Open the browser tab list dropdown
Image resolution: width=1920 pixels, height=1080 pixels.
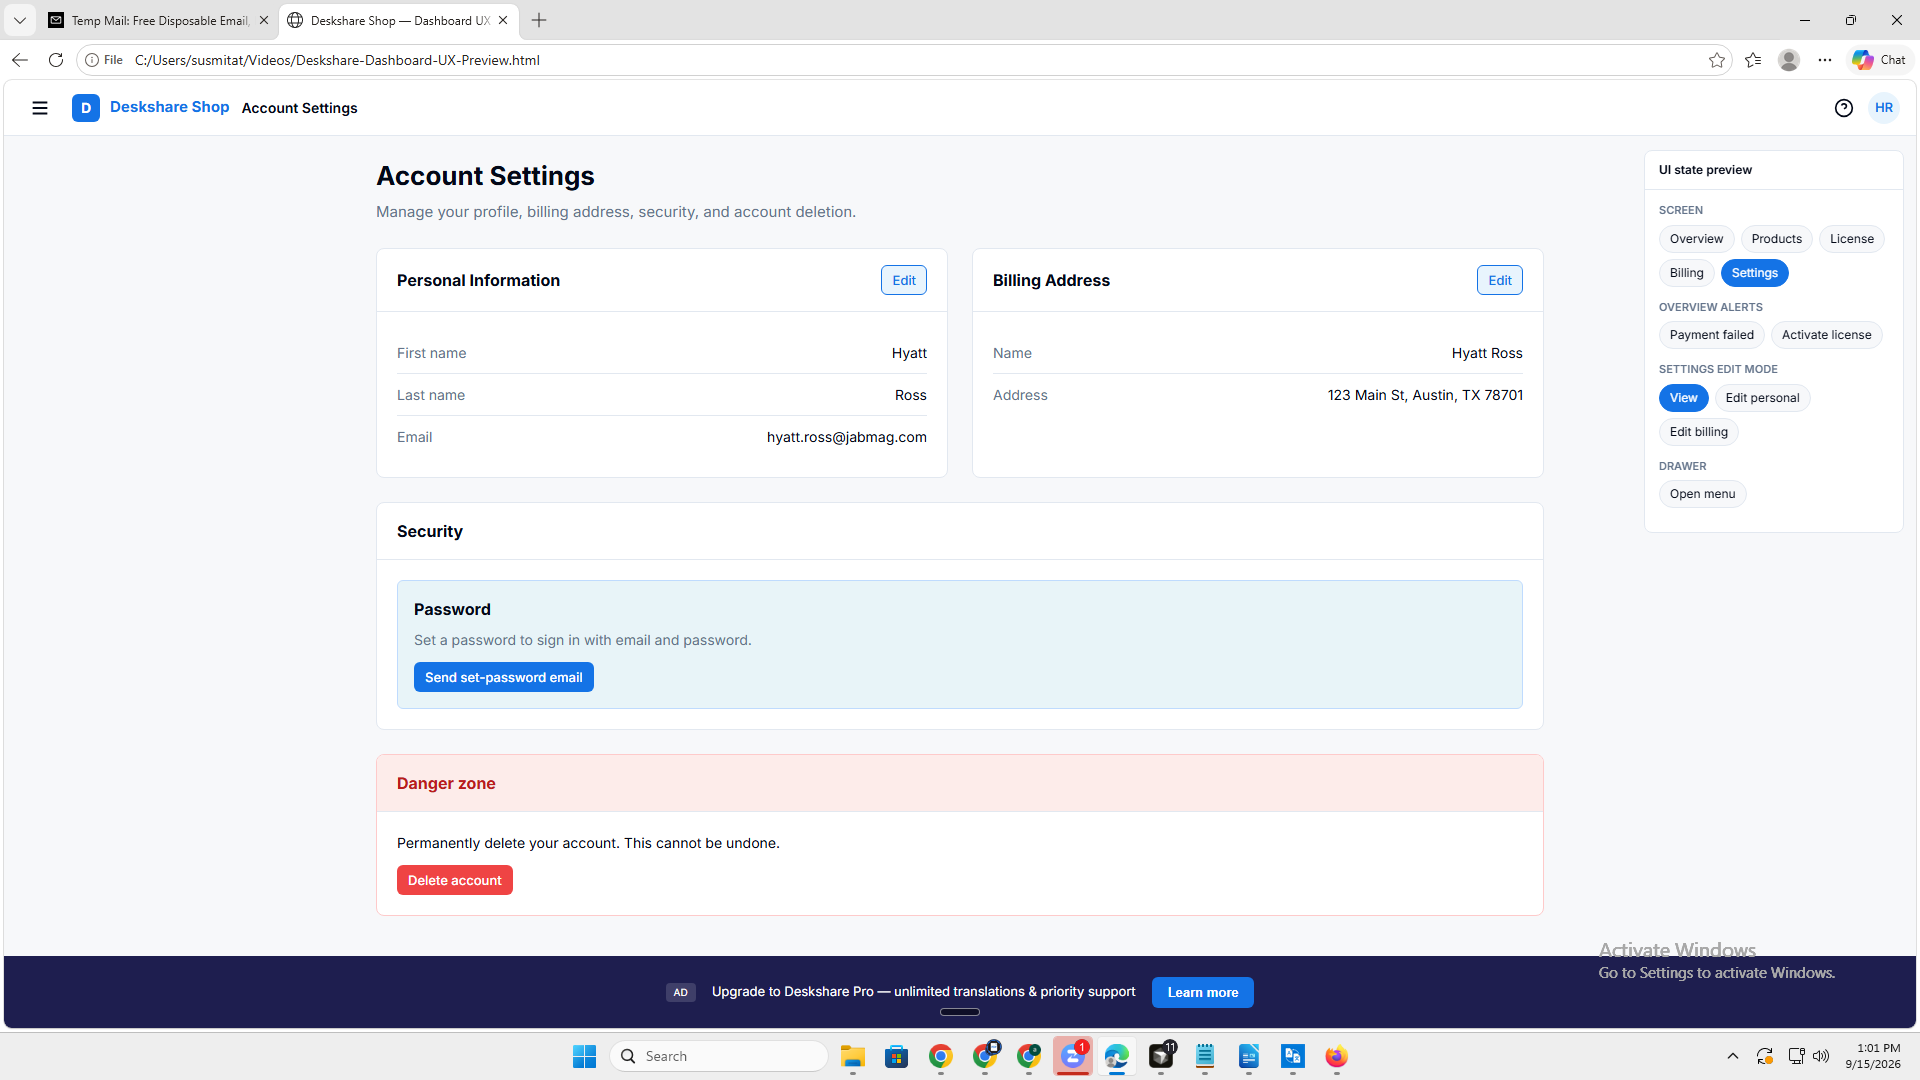pyautogui.click(x=20, y=20)
